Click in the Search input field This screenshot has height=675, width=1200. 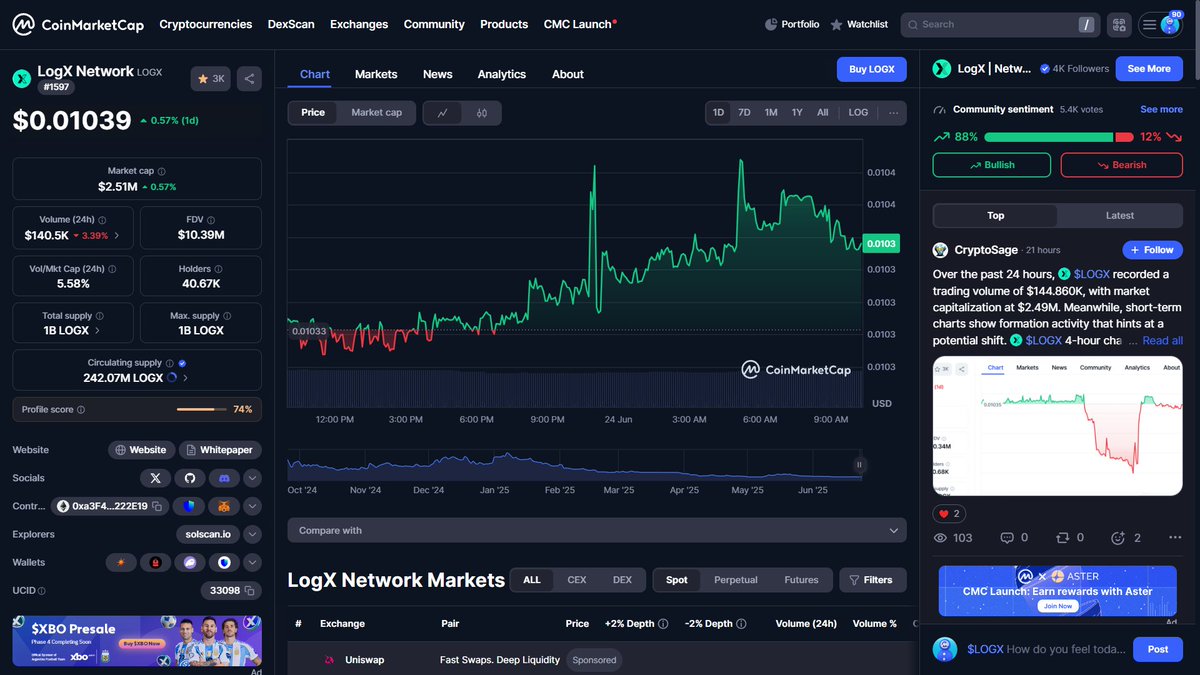[x=998, y=24]
